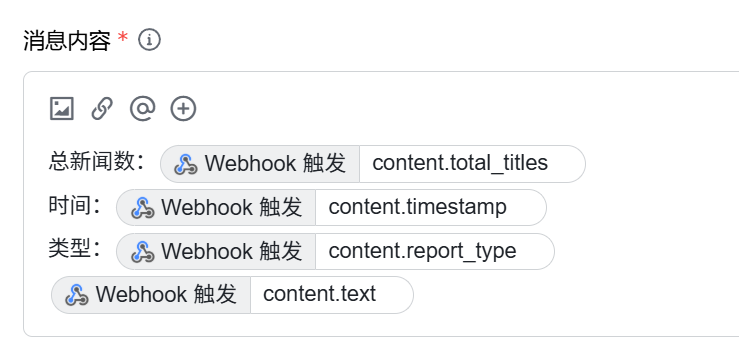The image size is (739, 364).
Task: Click Webhook 触发 label before content.total_titles
Action: click(275, 164)
